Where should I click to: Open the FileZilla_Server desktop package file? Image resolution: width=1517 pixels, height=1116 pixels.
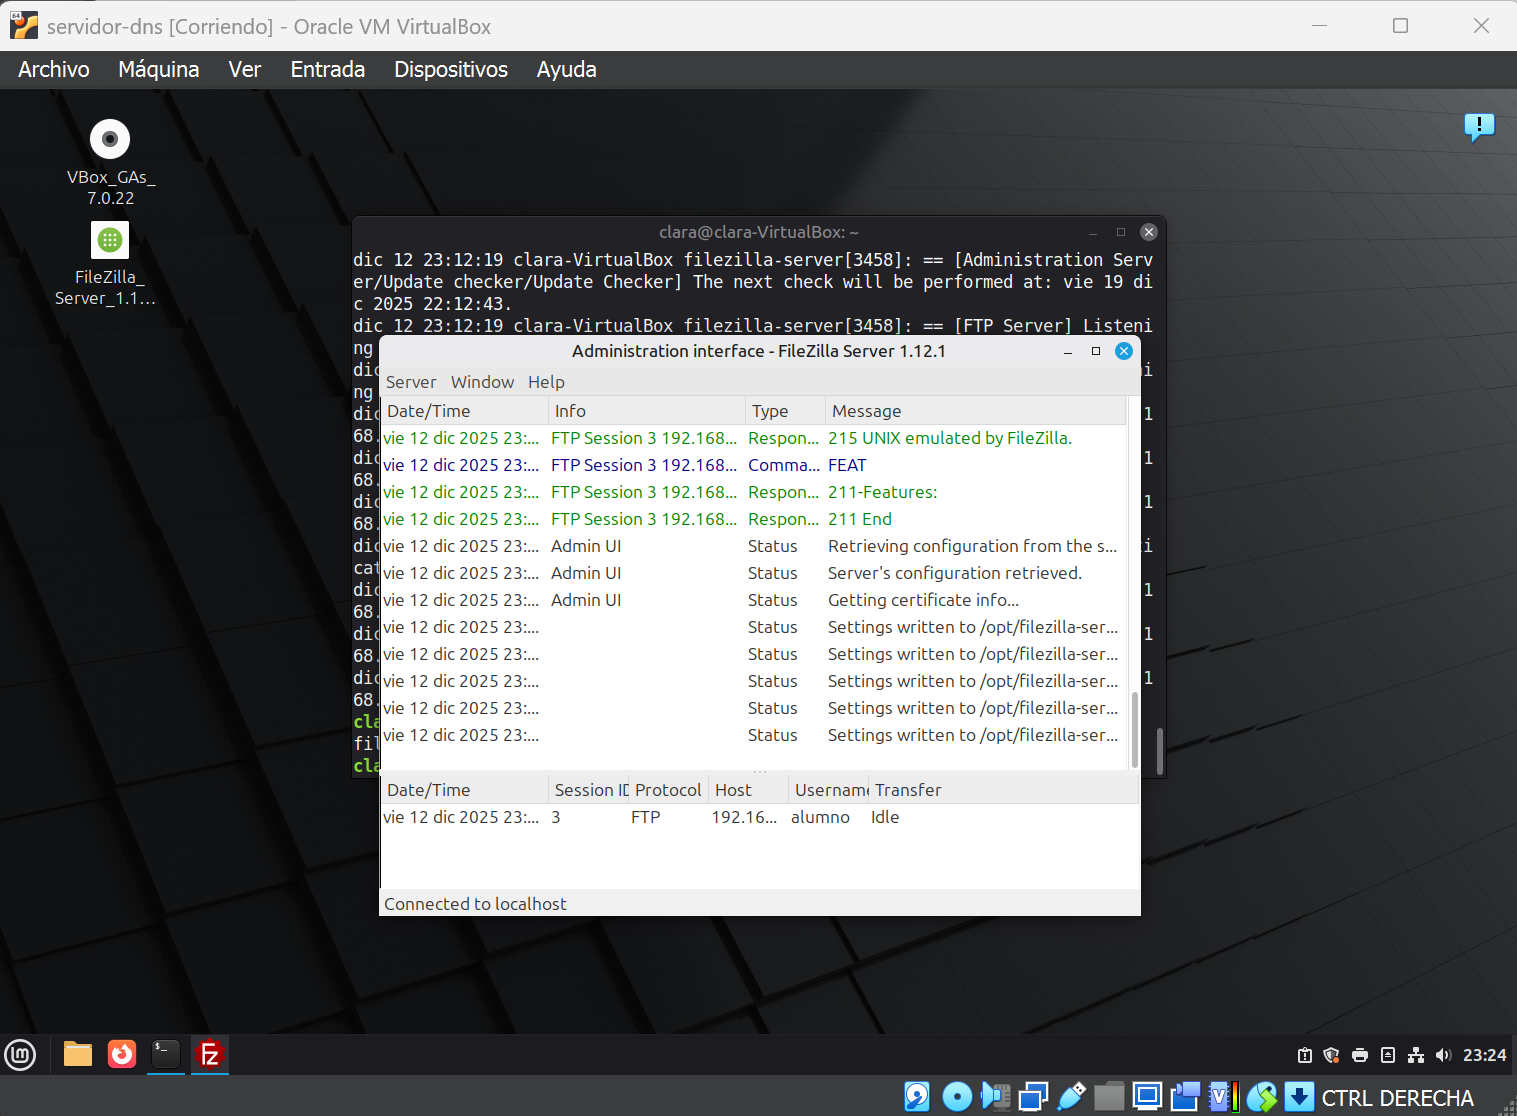point(110,241)
